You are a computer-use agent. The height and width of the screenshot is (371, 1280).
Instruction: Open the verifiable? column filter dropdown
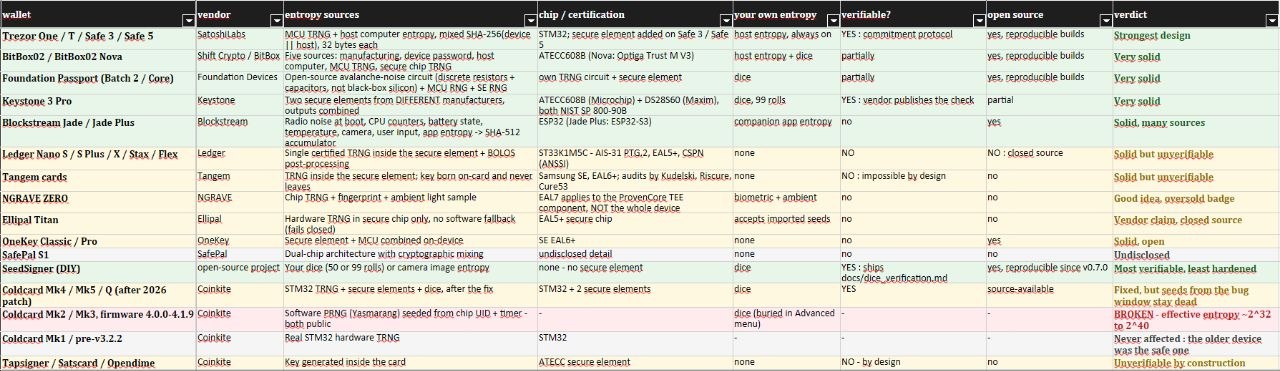[977, 21]
